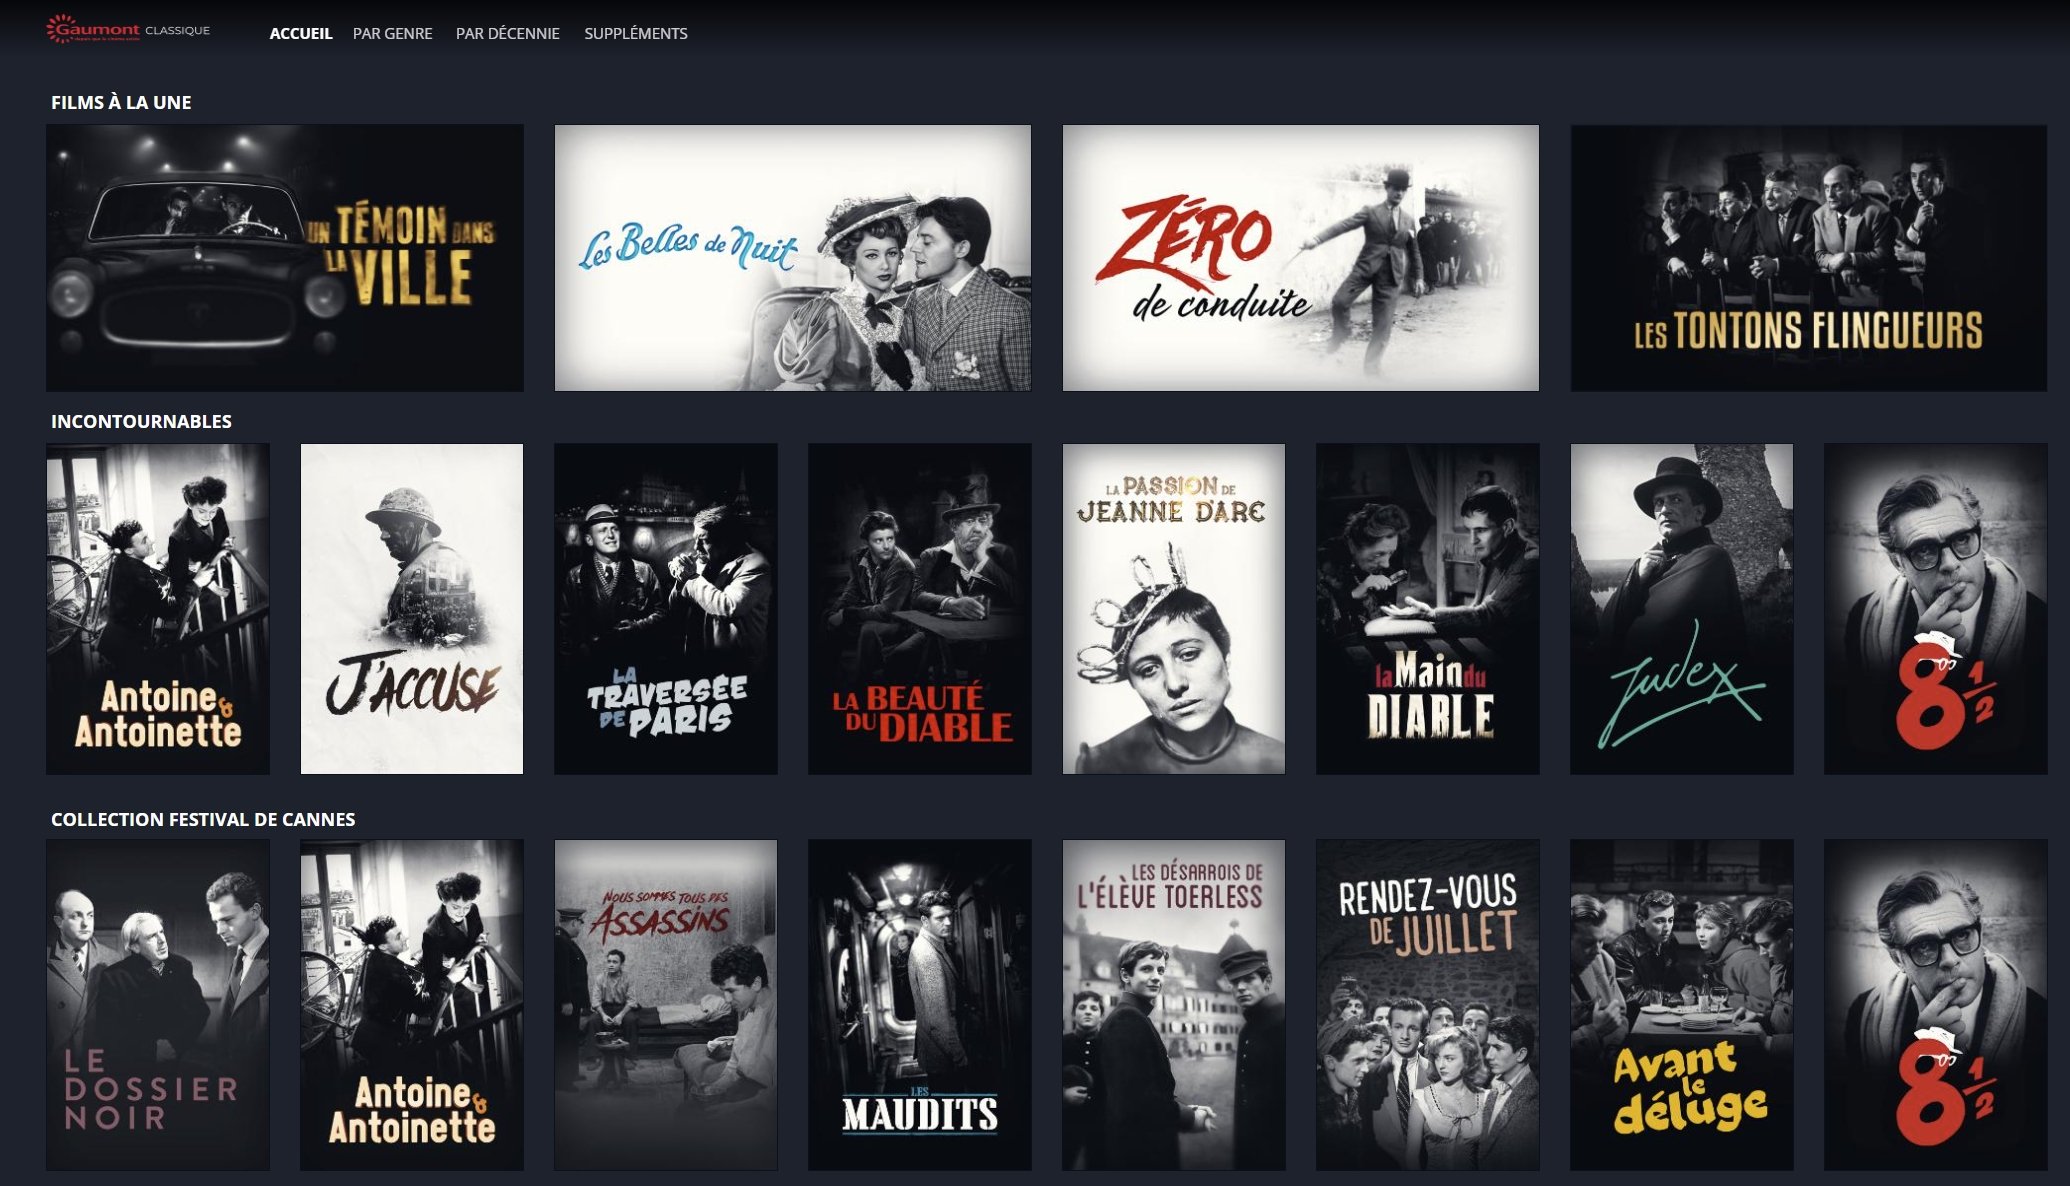Choose La Passion de Jeanne d'Arc poster
This screenshot has height=1186, width=2070.
pyautogui.click(x=1173, y=608)
